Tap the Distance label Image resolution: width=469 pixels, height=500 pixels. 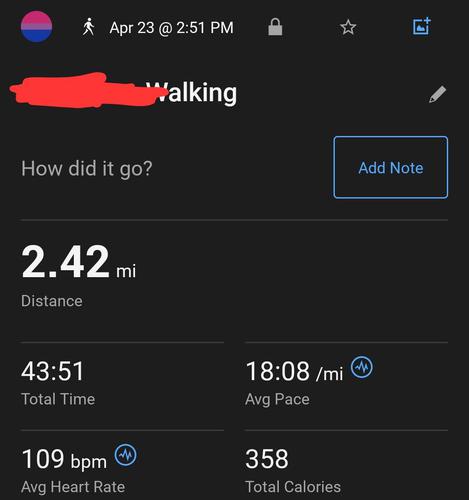(52, 301)
